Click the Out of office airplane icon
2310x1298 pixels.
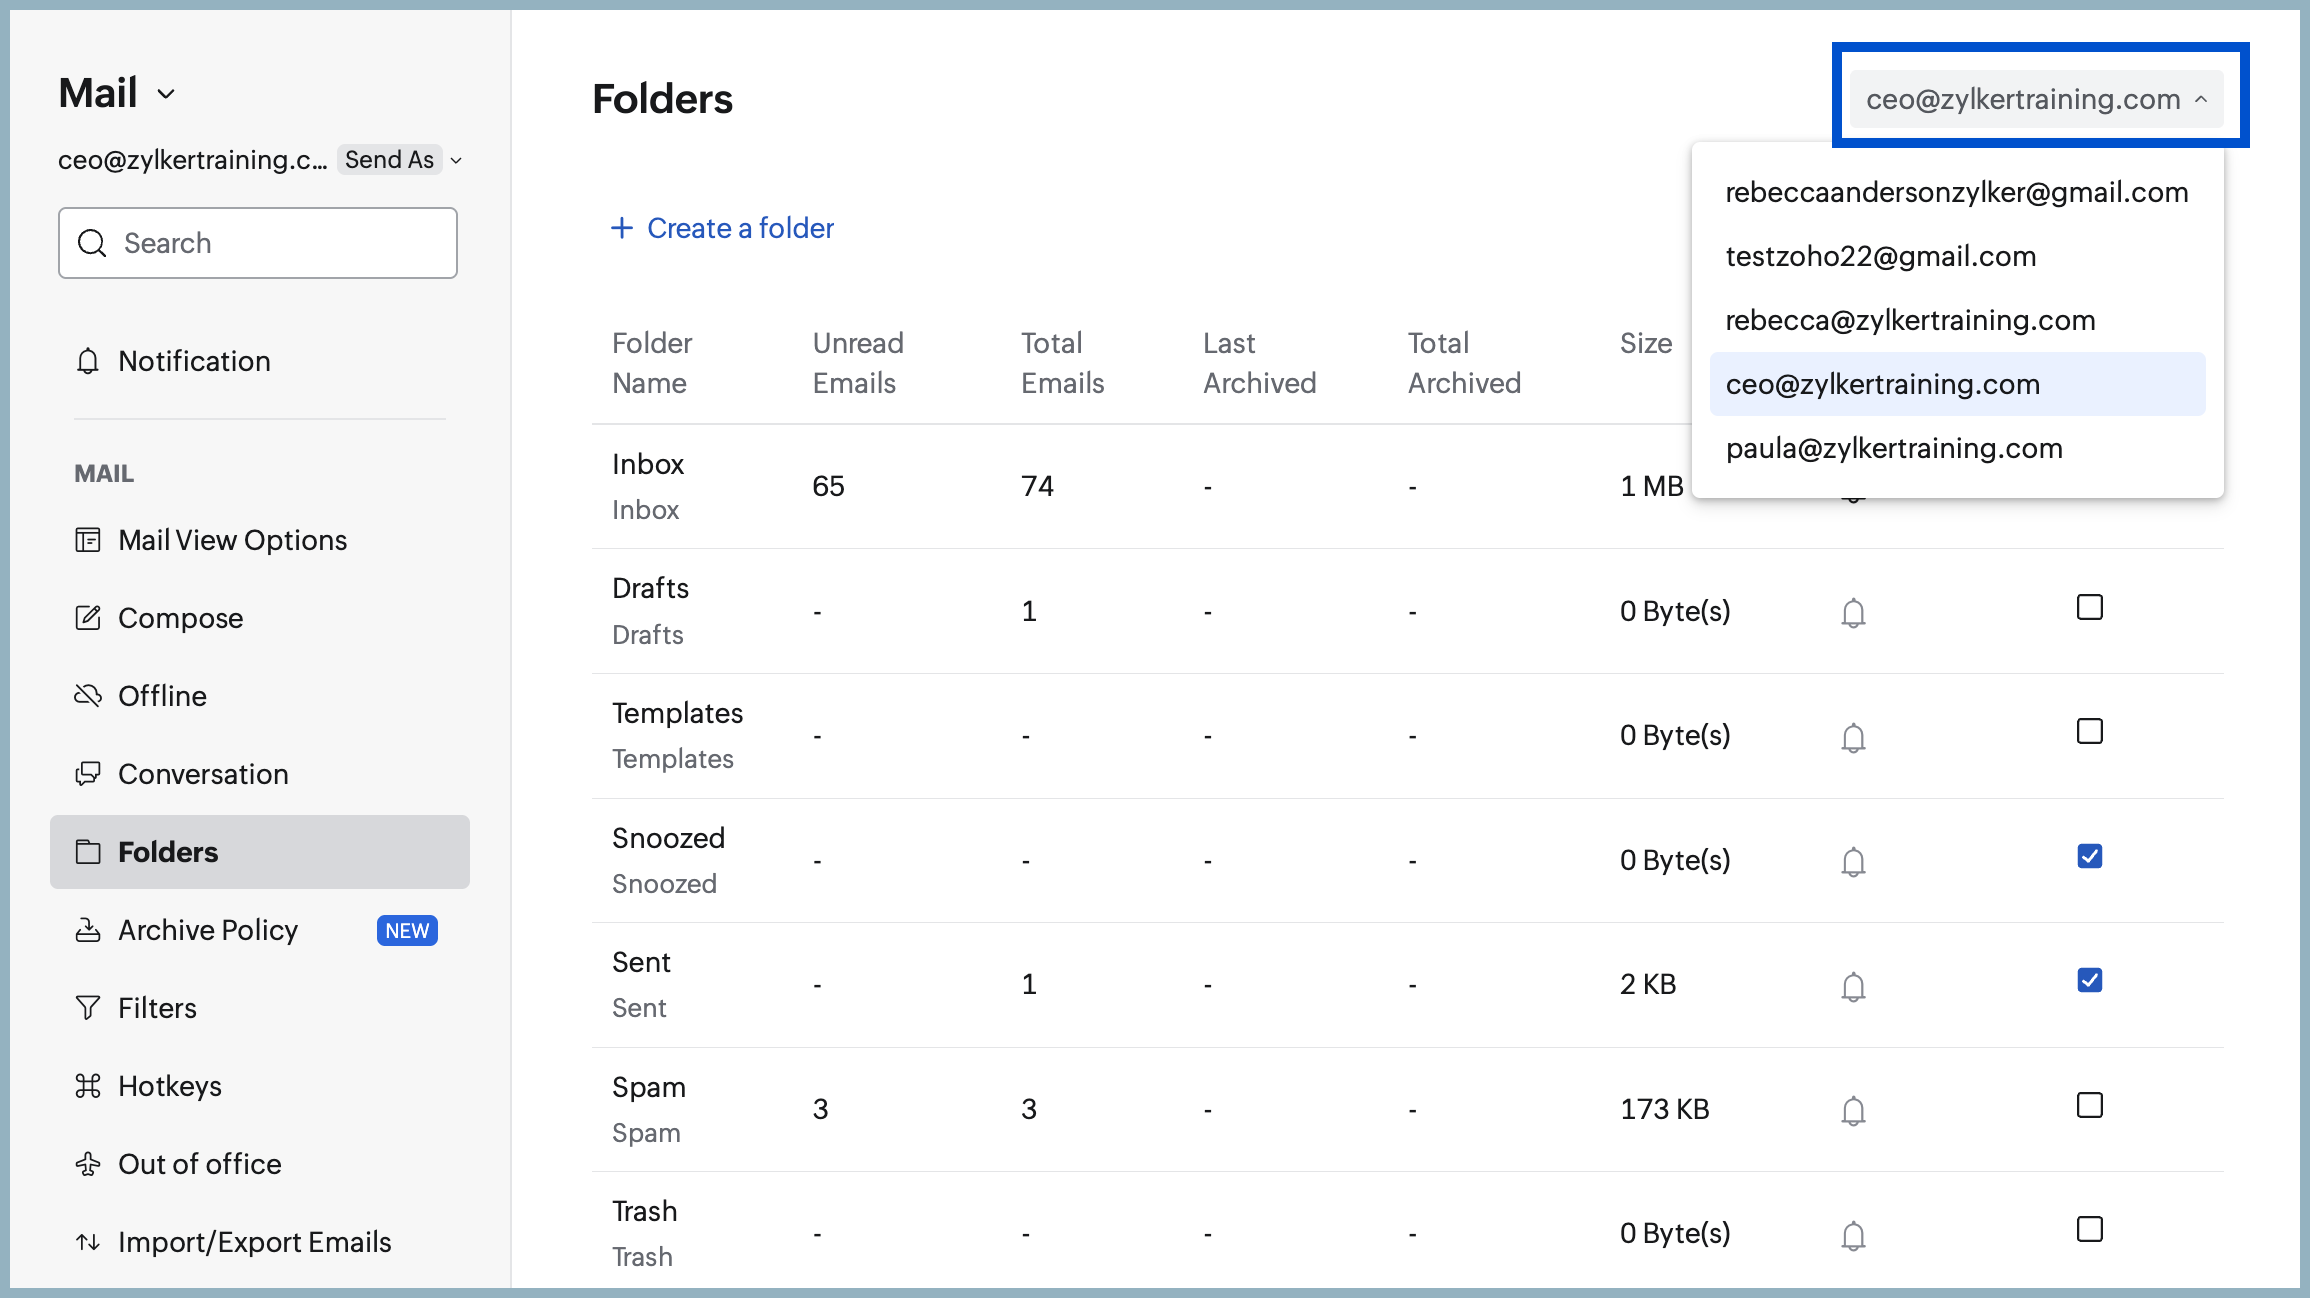[88, 1164]
